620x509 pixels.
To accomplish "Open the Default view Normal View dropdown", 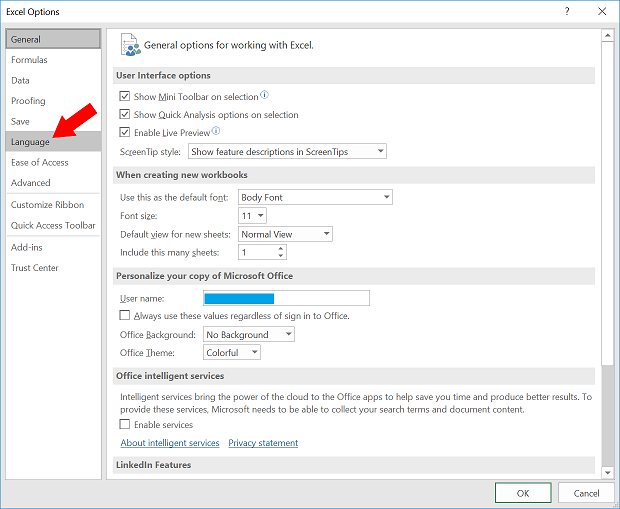I will click(x=285, y=234).
